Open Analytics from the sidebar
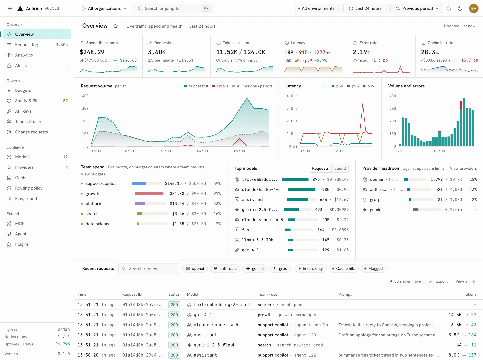The image size is (483, 360). coord(37,55)
